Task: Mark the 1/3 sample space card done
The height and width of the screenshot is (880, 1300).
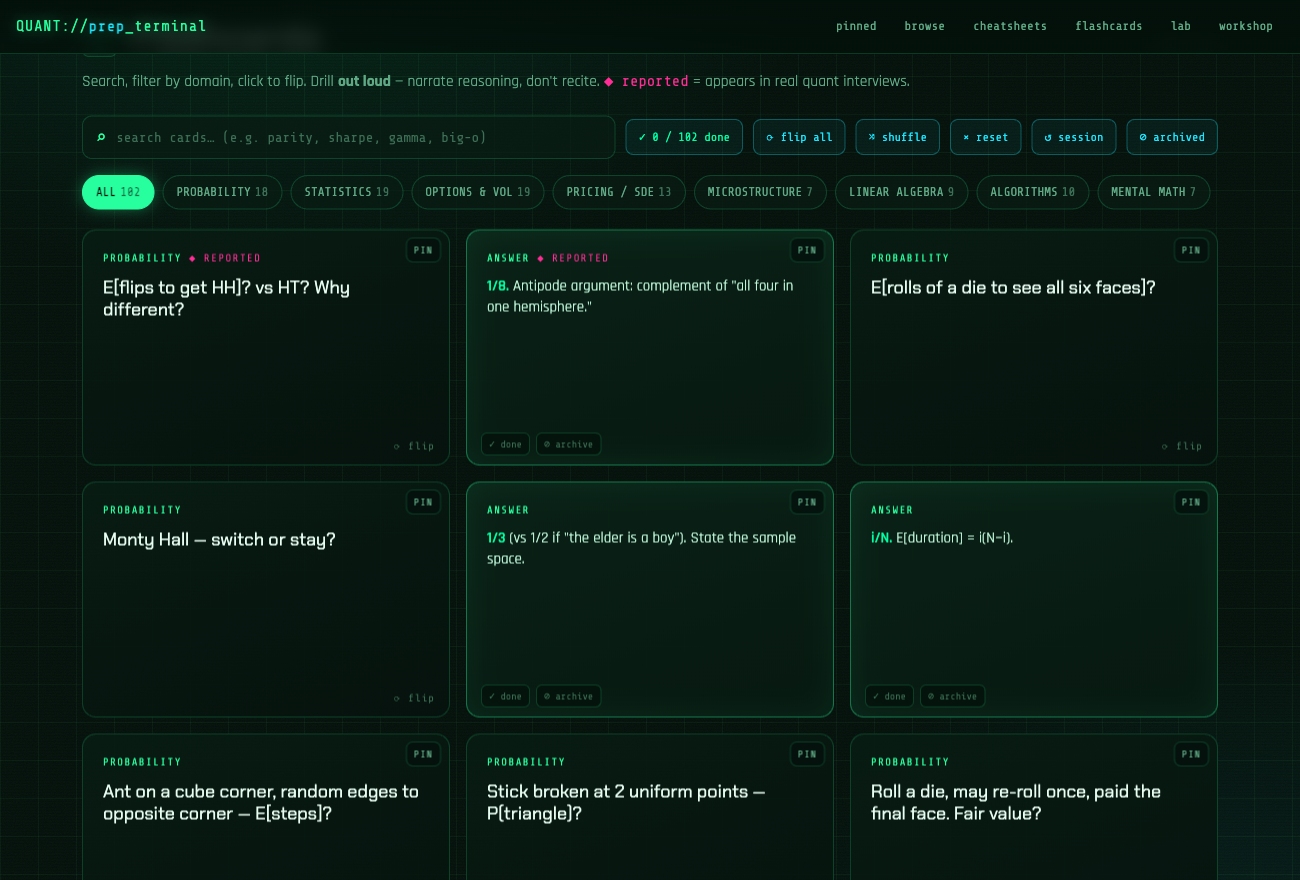Action: [505, 696]
